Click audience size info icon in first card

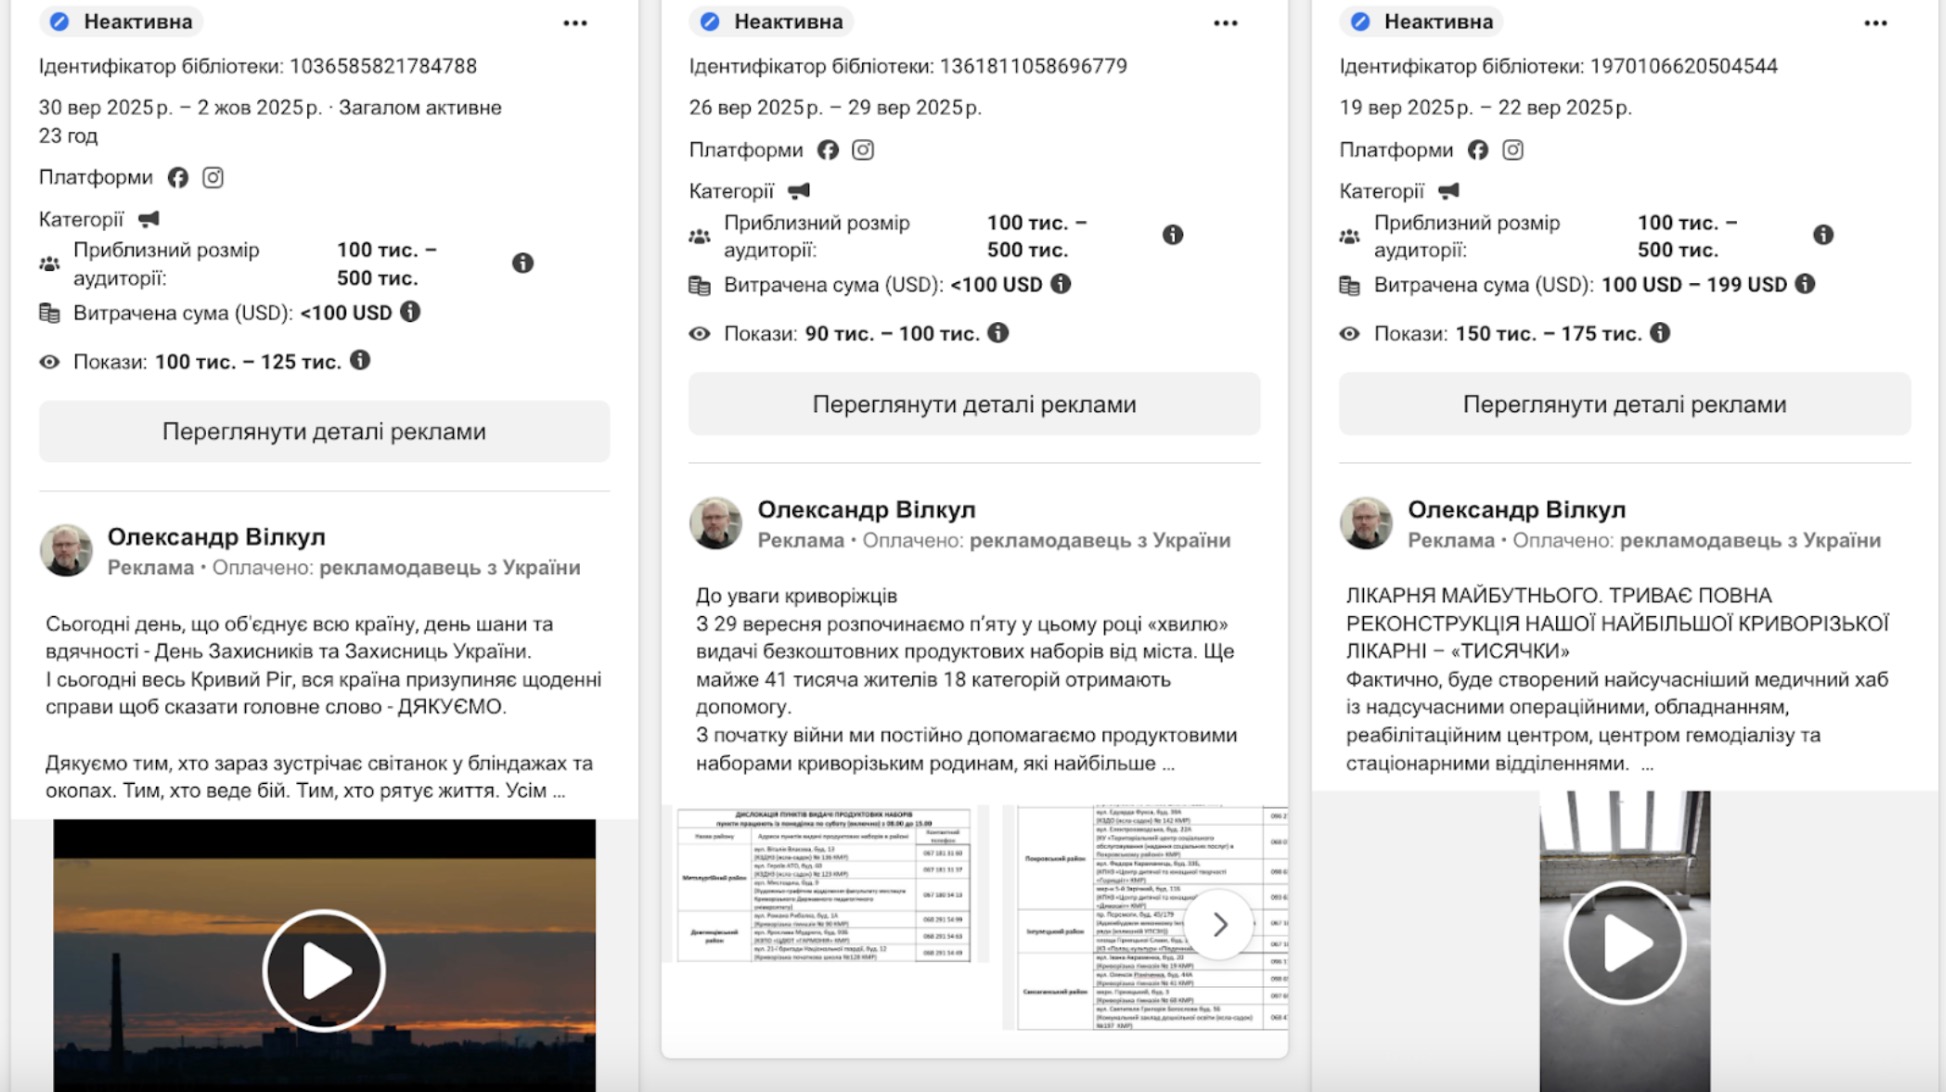[x=522, y=263]
